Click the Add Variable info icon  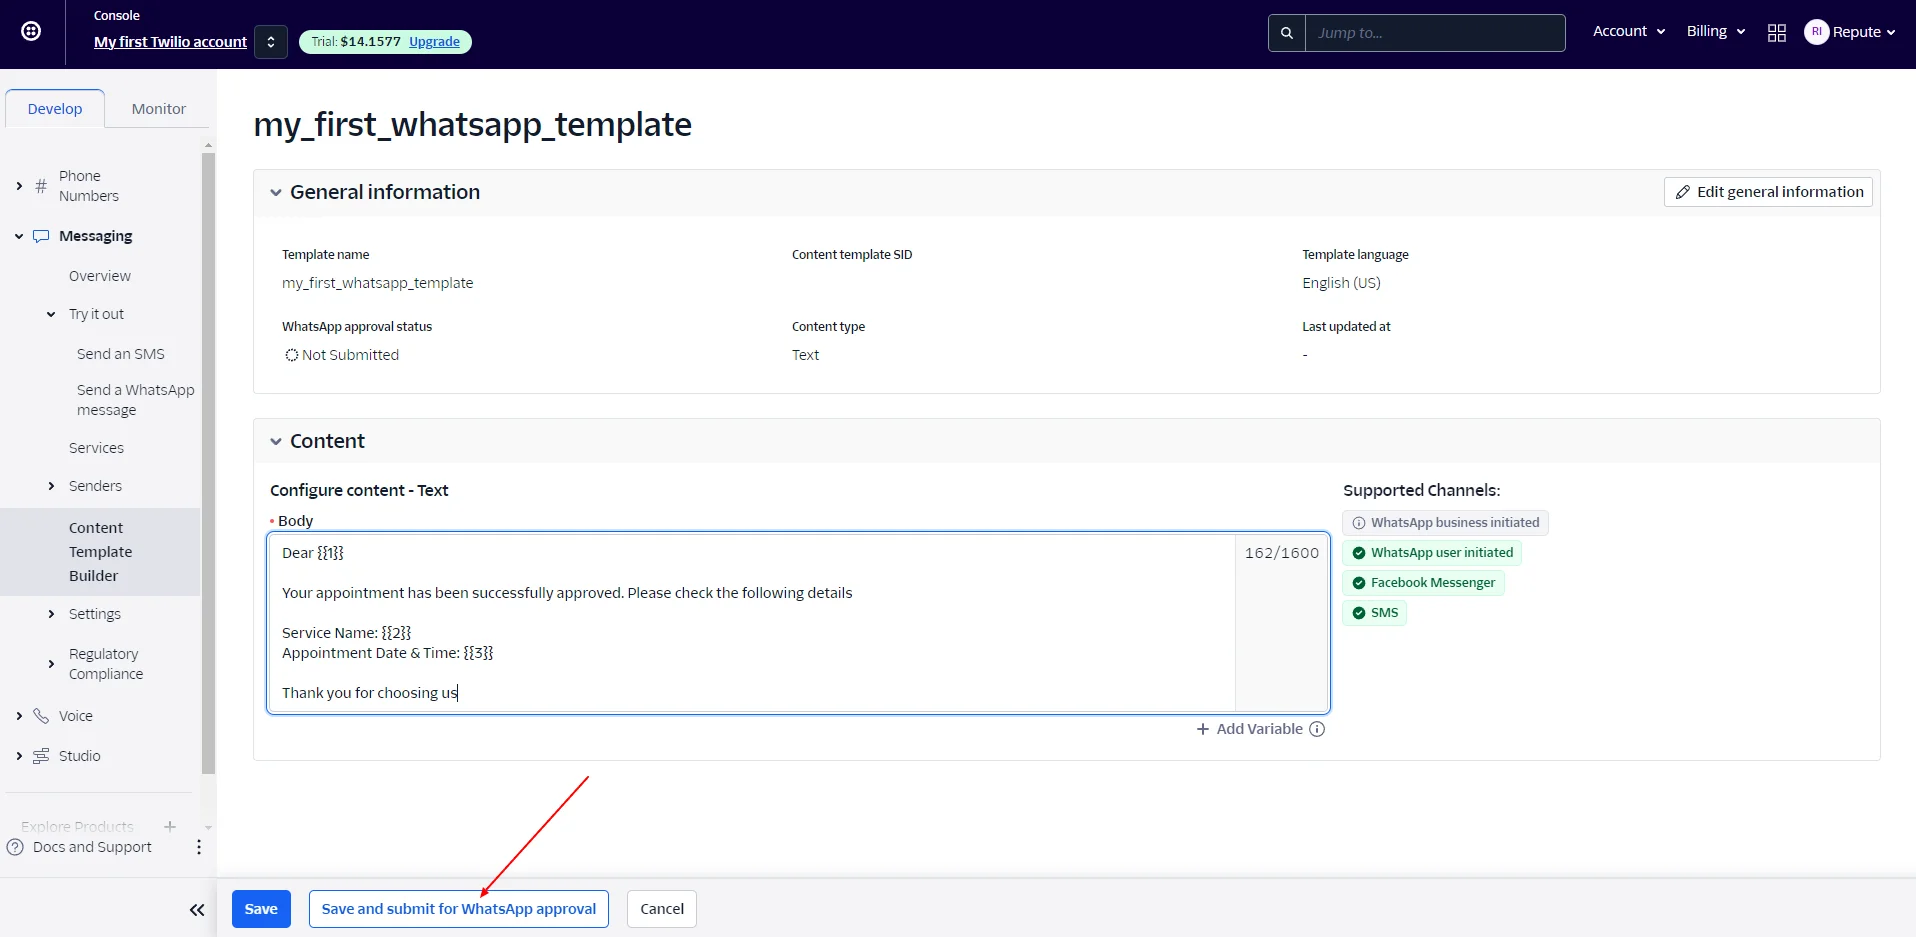point(1317,729)
